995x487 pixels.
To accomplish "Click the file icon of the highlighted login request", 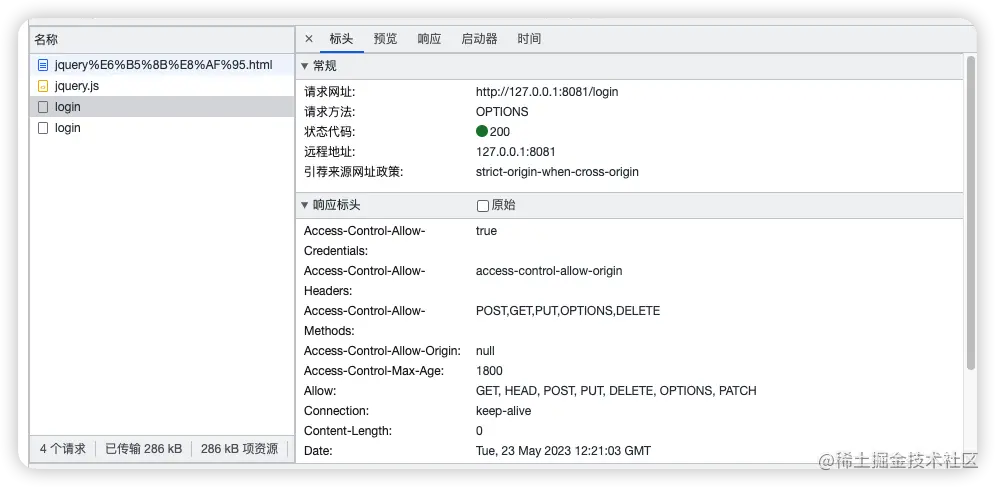I will (43, 107).
